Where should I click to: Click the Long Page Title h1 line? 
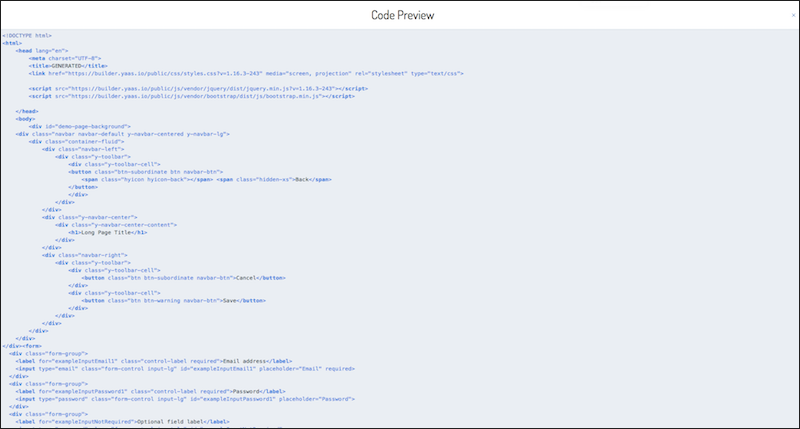pos(109,232)
